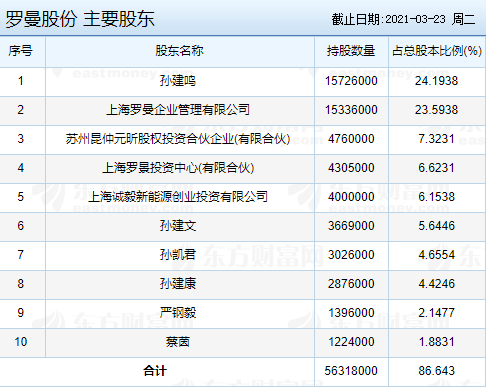Click the 股东名称 column header
This screenshot has height=390, width=486.
pyautogui.click(x=179, y=51)
